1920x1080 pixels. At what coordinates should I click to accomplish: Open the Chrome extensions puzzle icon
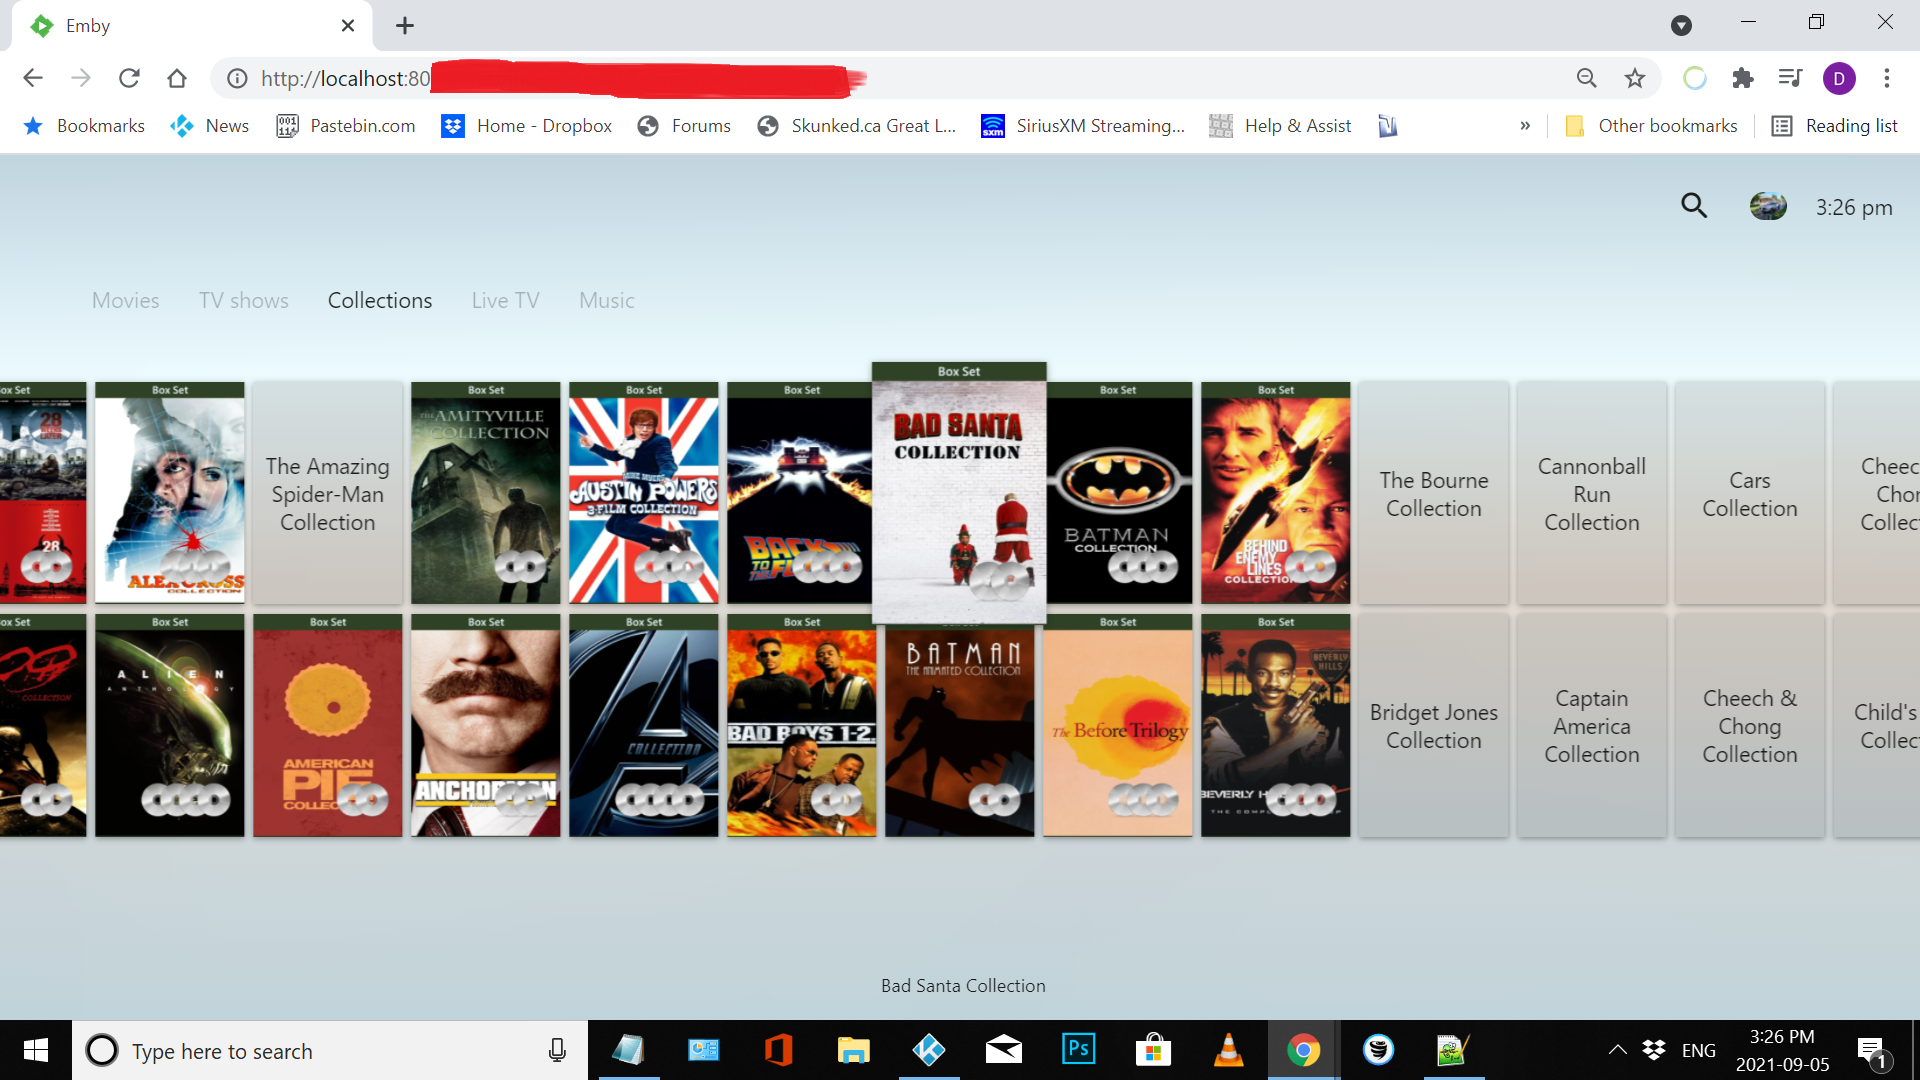click(x=1743, y=78)
